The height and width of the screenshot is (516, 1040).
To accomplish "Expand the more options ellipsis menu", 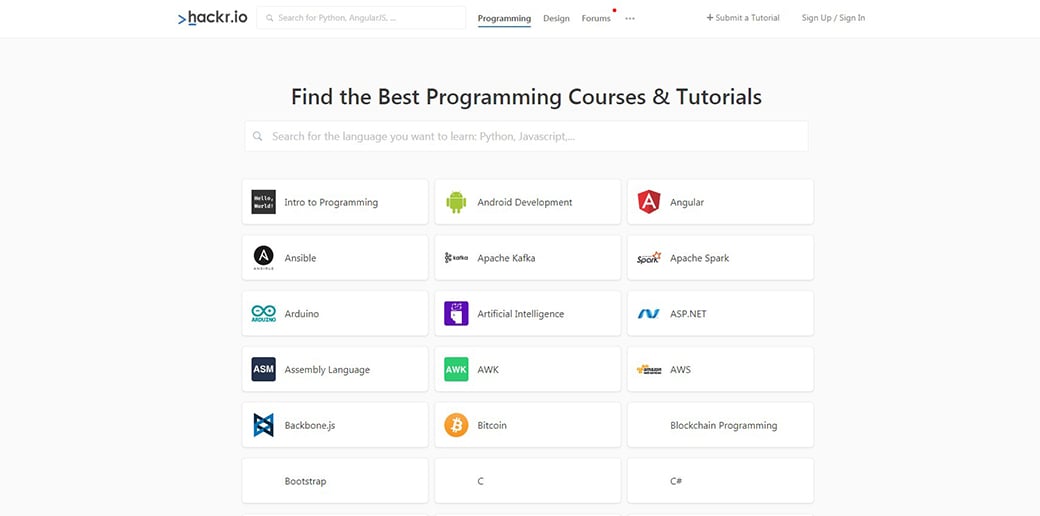I will [x=630, y=18].
